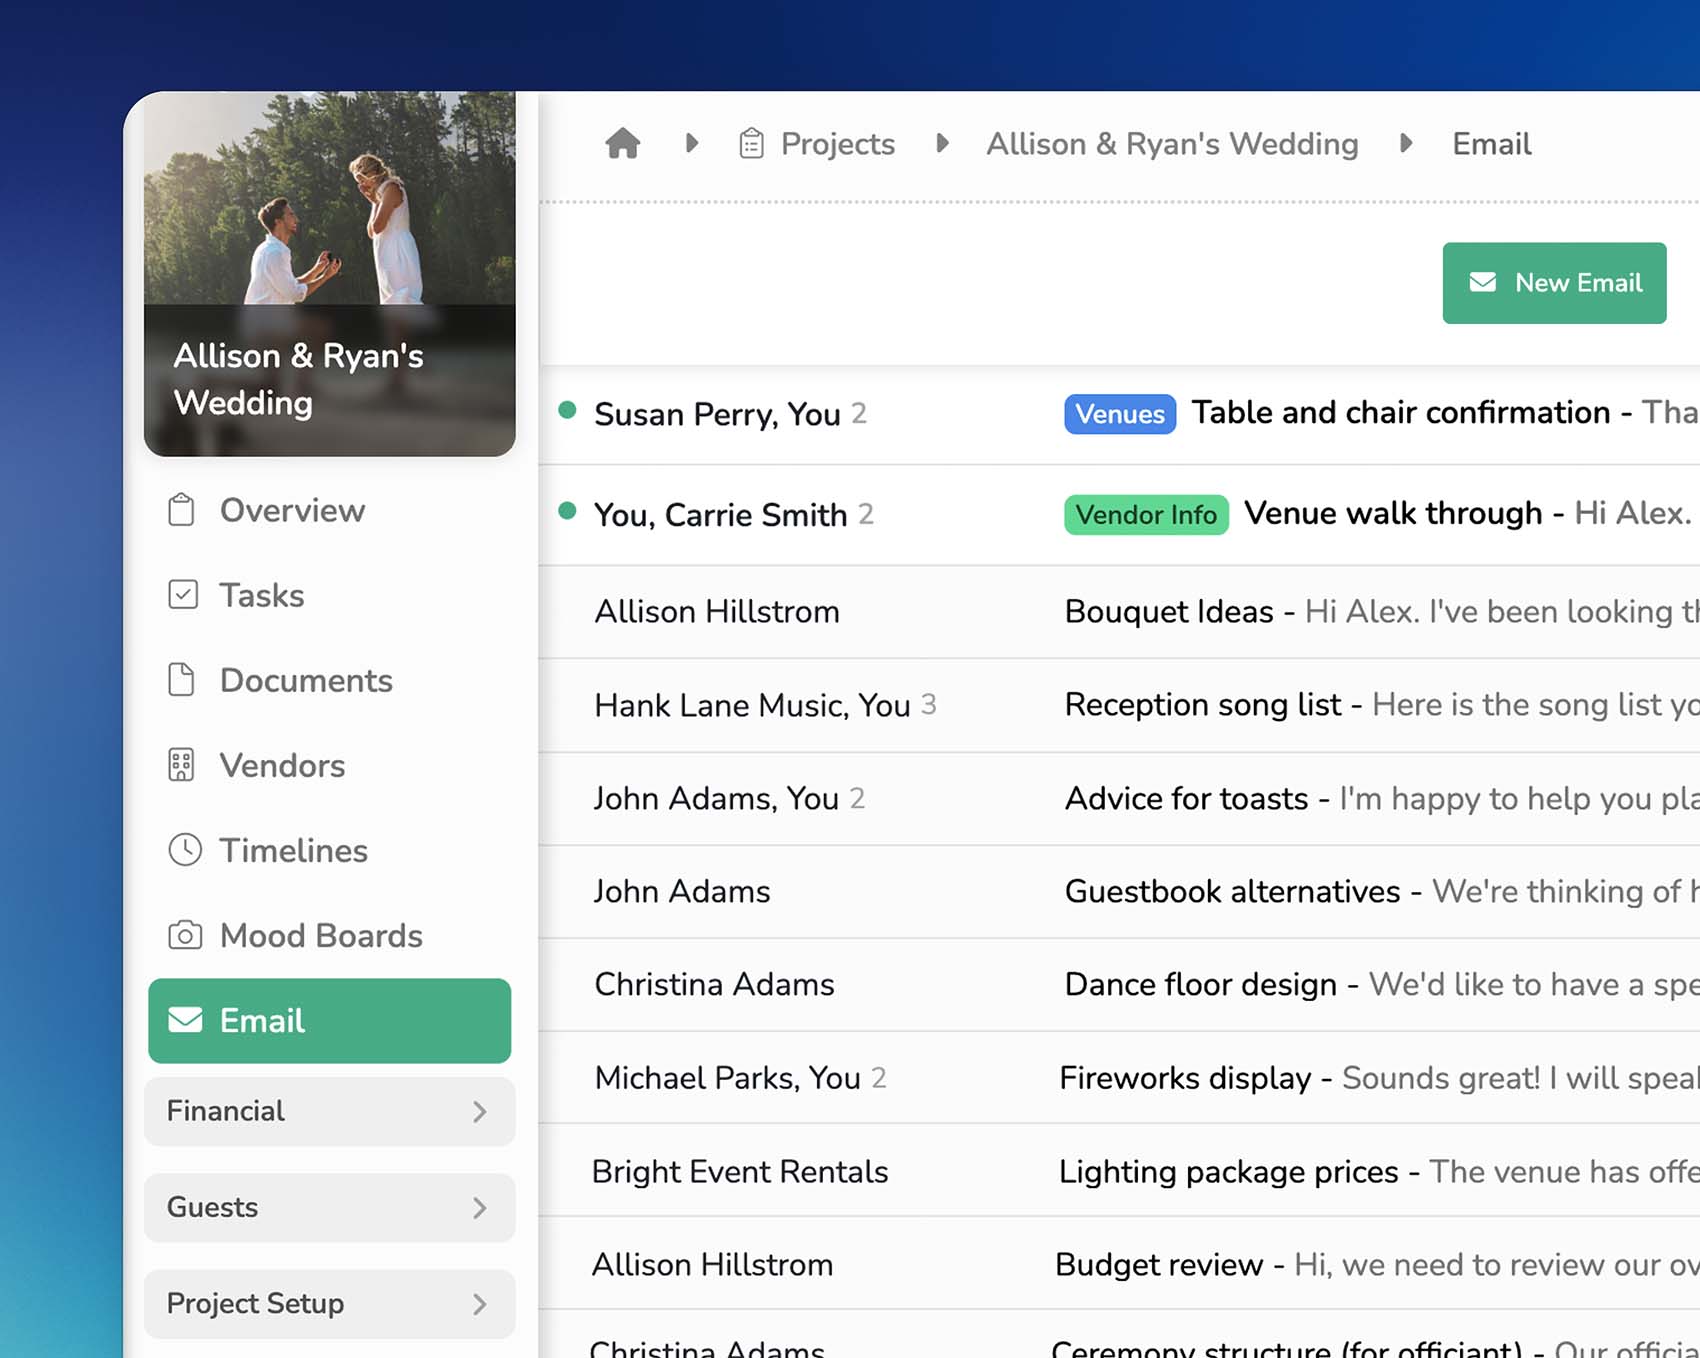Click the Vendors building icon in sidebar
The width and height of the screenshot is (1700, 1358).
click(x=181, y=765)
